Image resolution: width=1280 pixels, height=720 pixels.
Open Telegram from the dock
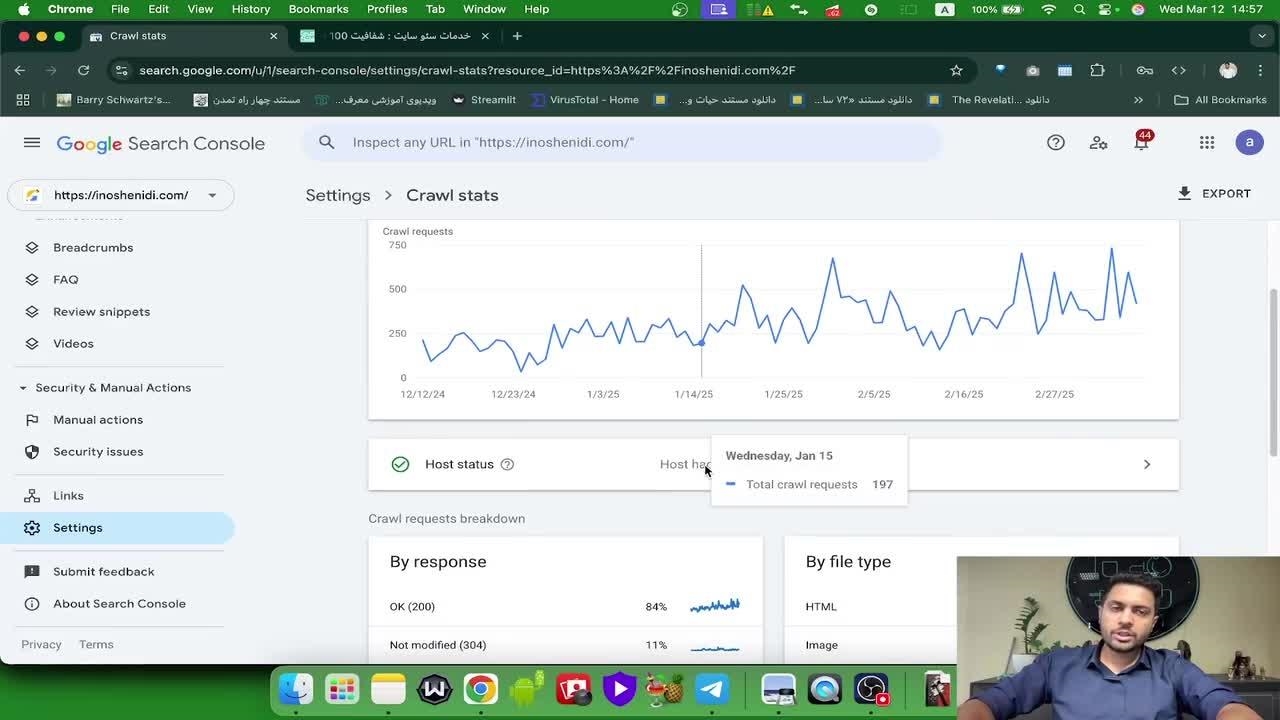pos(712,689)
